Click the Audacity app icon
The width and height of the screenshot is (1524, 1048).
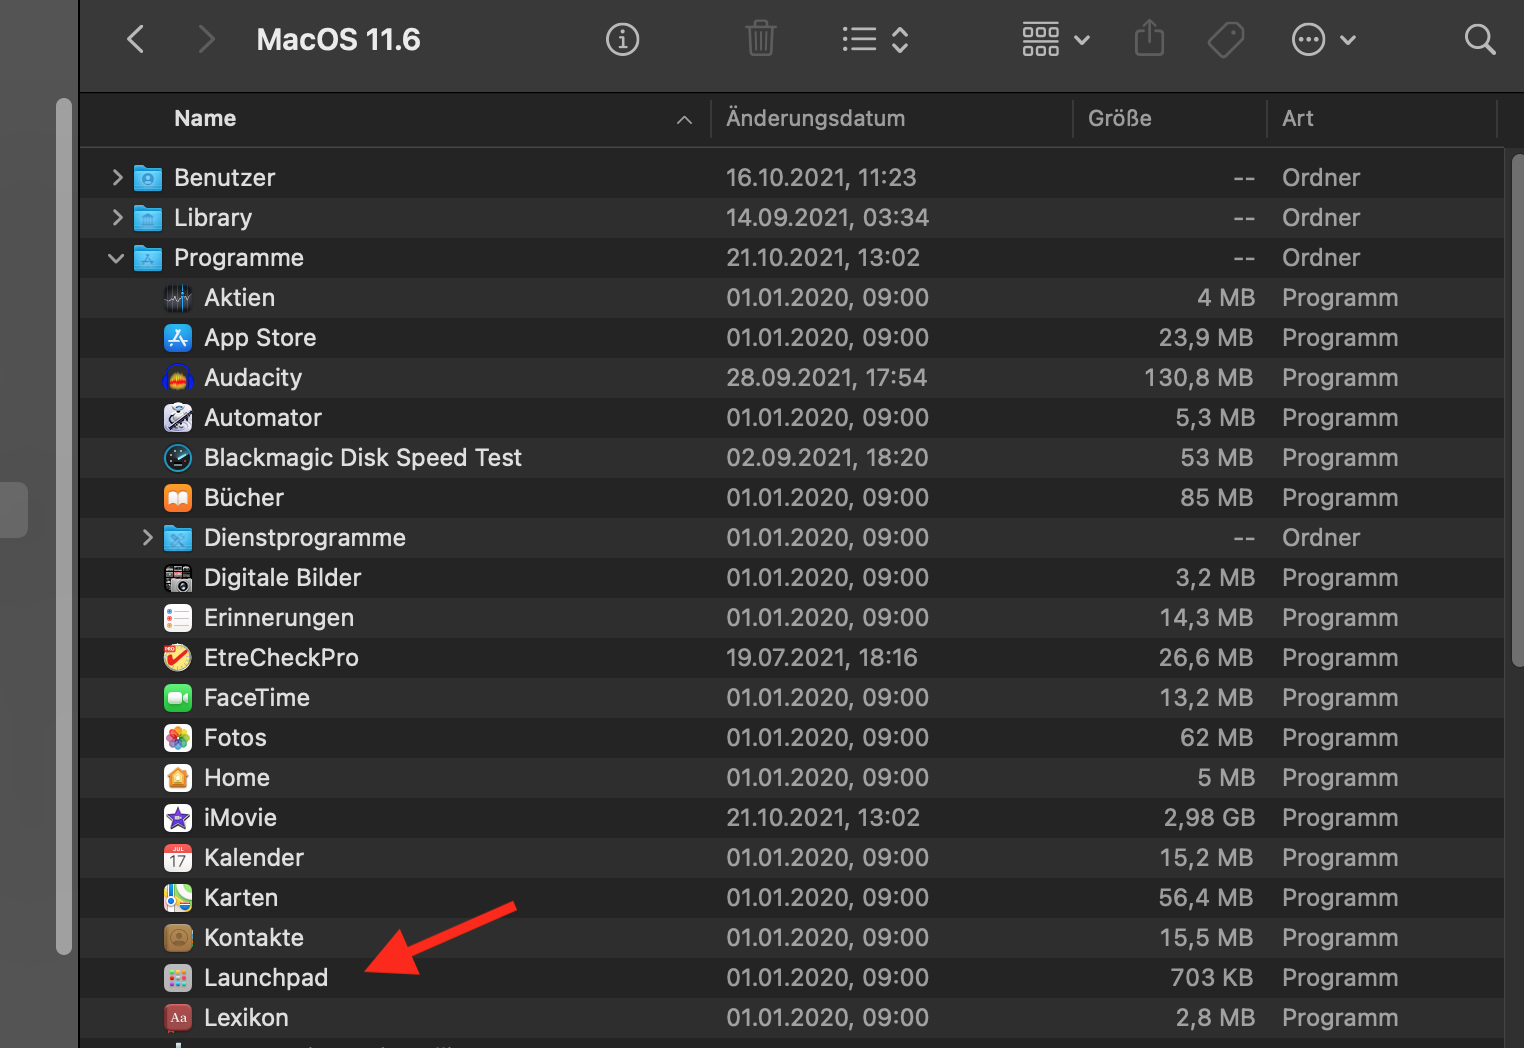coord(178,378)
